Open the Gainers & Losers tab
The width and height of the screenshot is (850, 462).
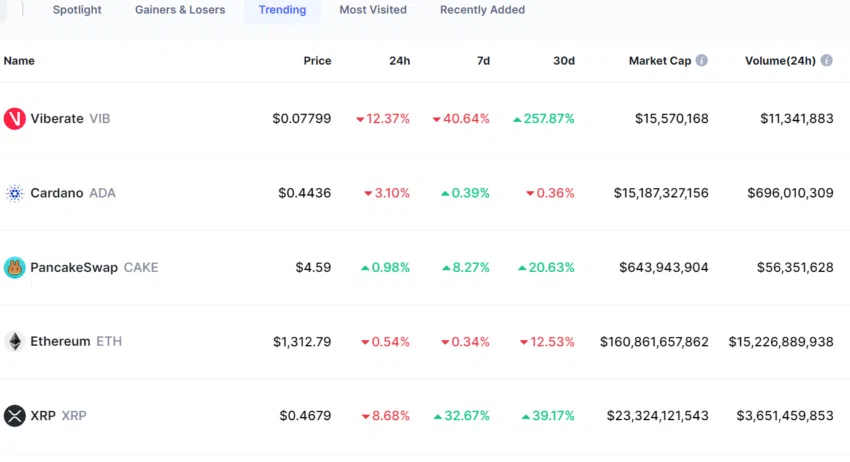click(x=180, y=10)
